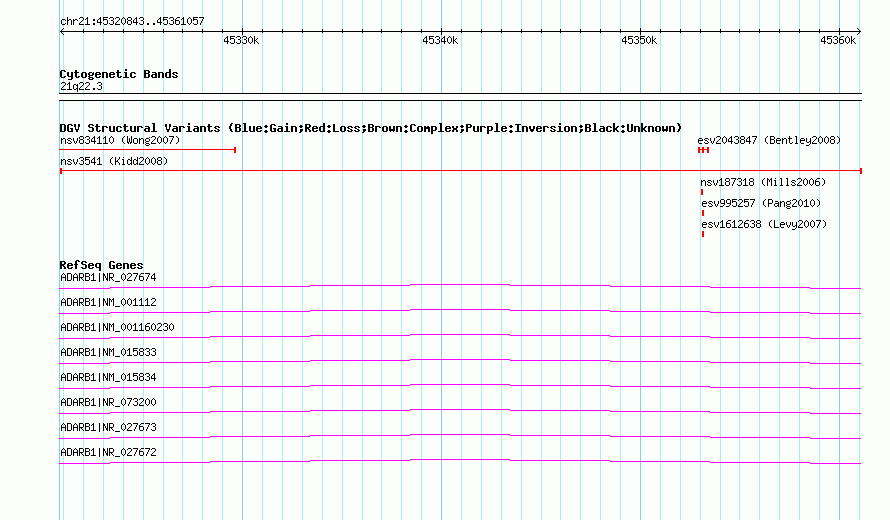Select transcript ADARB1|NR_073200
The height and width of the screenshot is (520, 890).
(108, 402)
